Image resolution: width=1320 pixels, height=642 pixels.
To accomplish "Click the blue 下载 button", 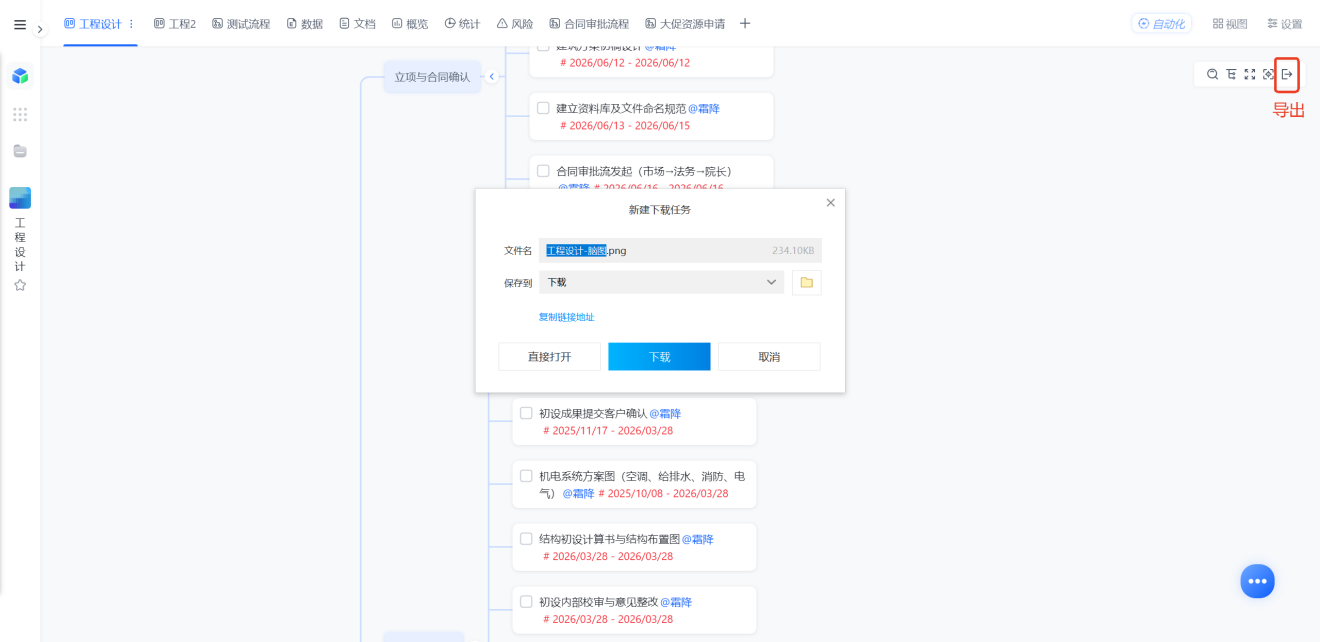I will tap(659, 357).
